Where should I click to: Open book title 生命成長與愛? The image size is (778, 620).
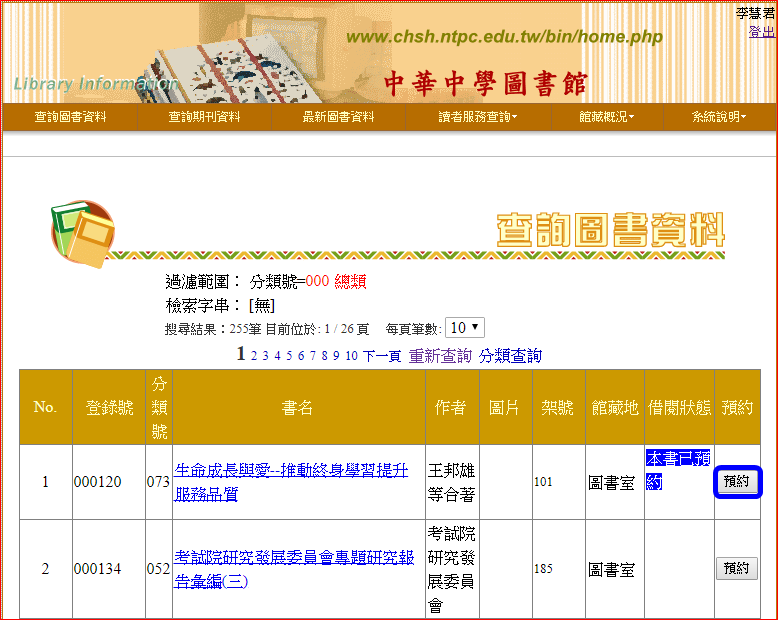291,482
